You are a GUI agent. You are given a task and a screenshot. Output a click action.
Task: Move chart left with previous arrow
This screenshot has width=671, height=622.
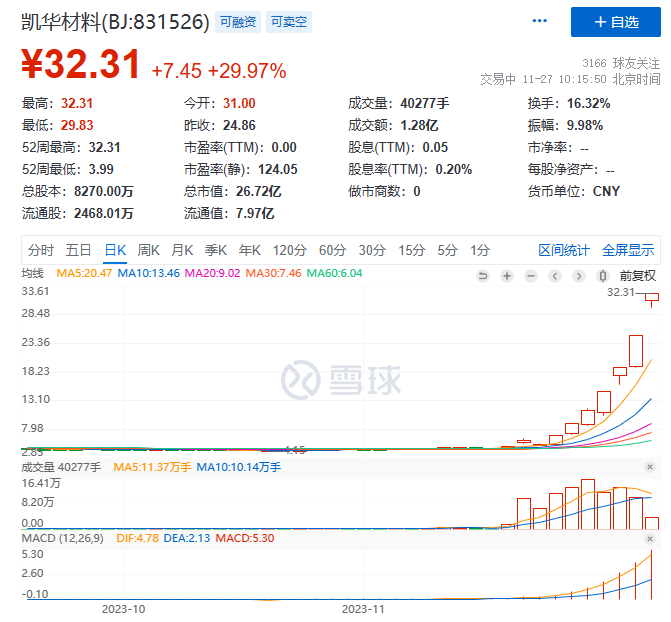coord(555,276)
